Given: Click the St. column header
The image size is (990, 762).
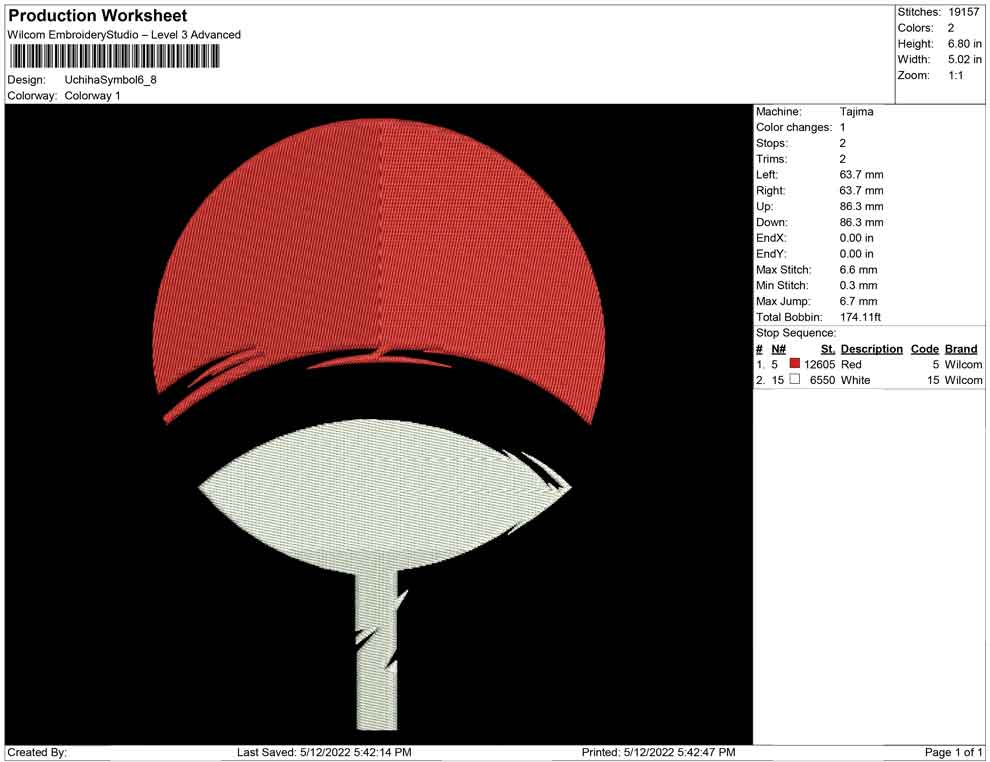Looking at the screenshot, I should [x=827, y=349].
